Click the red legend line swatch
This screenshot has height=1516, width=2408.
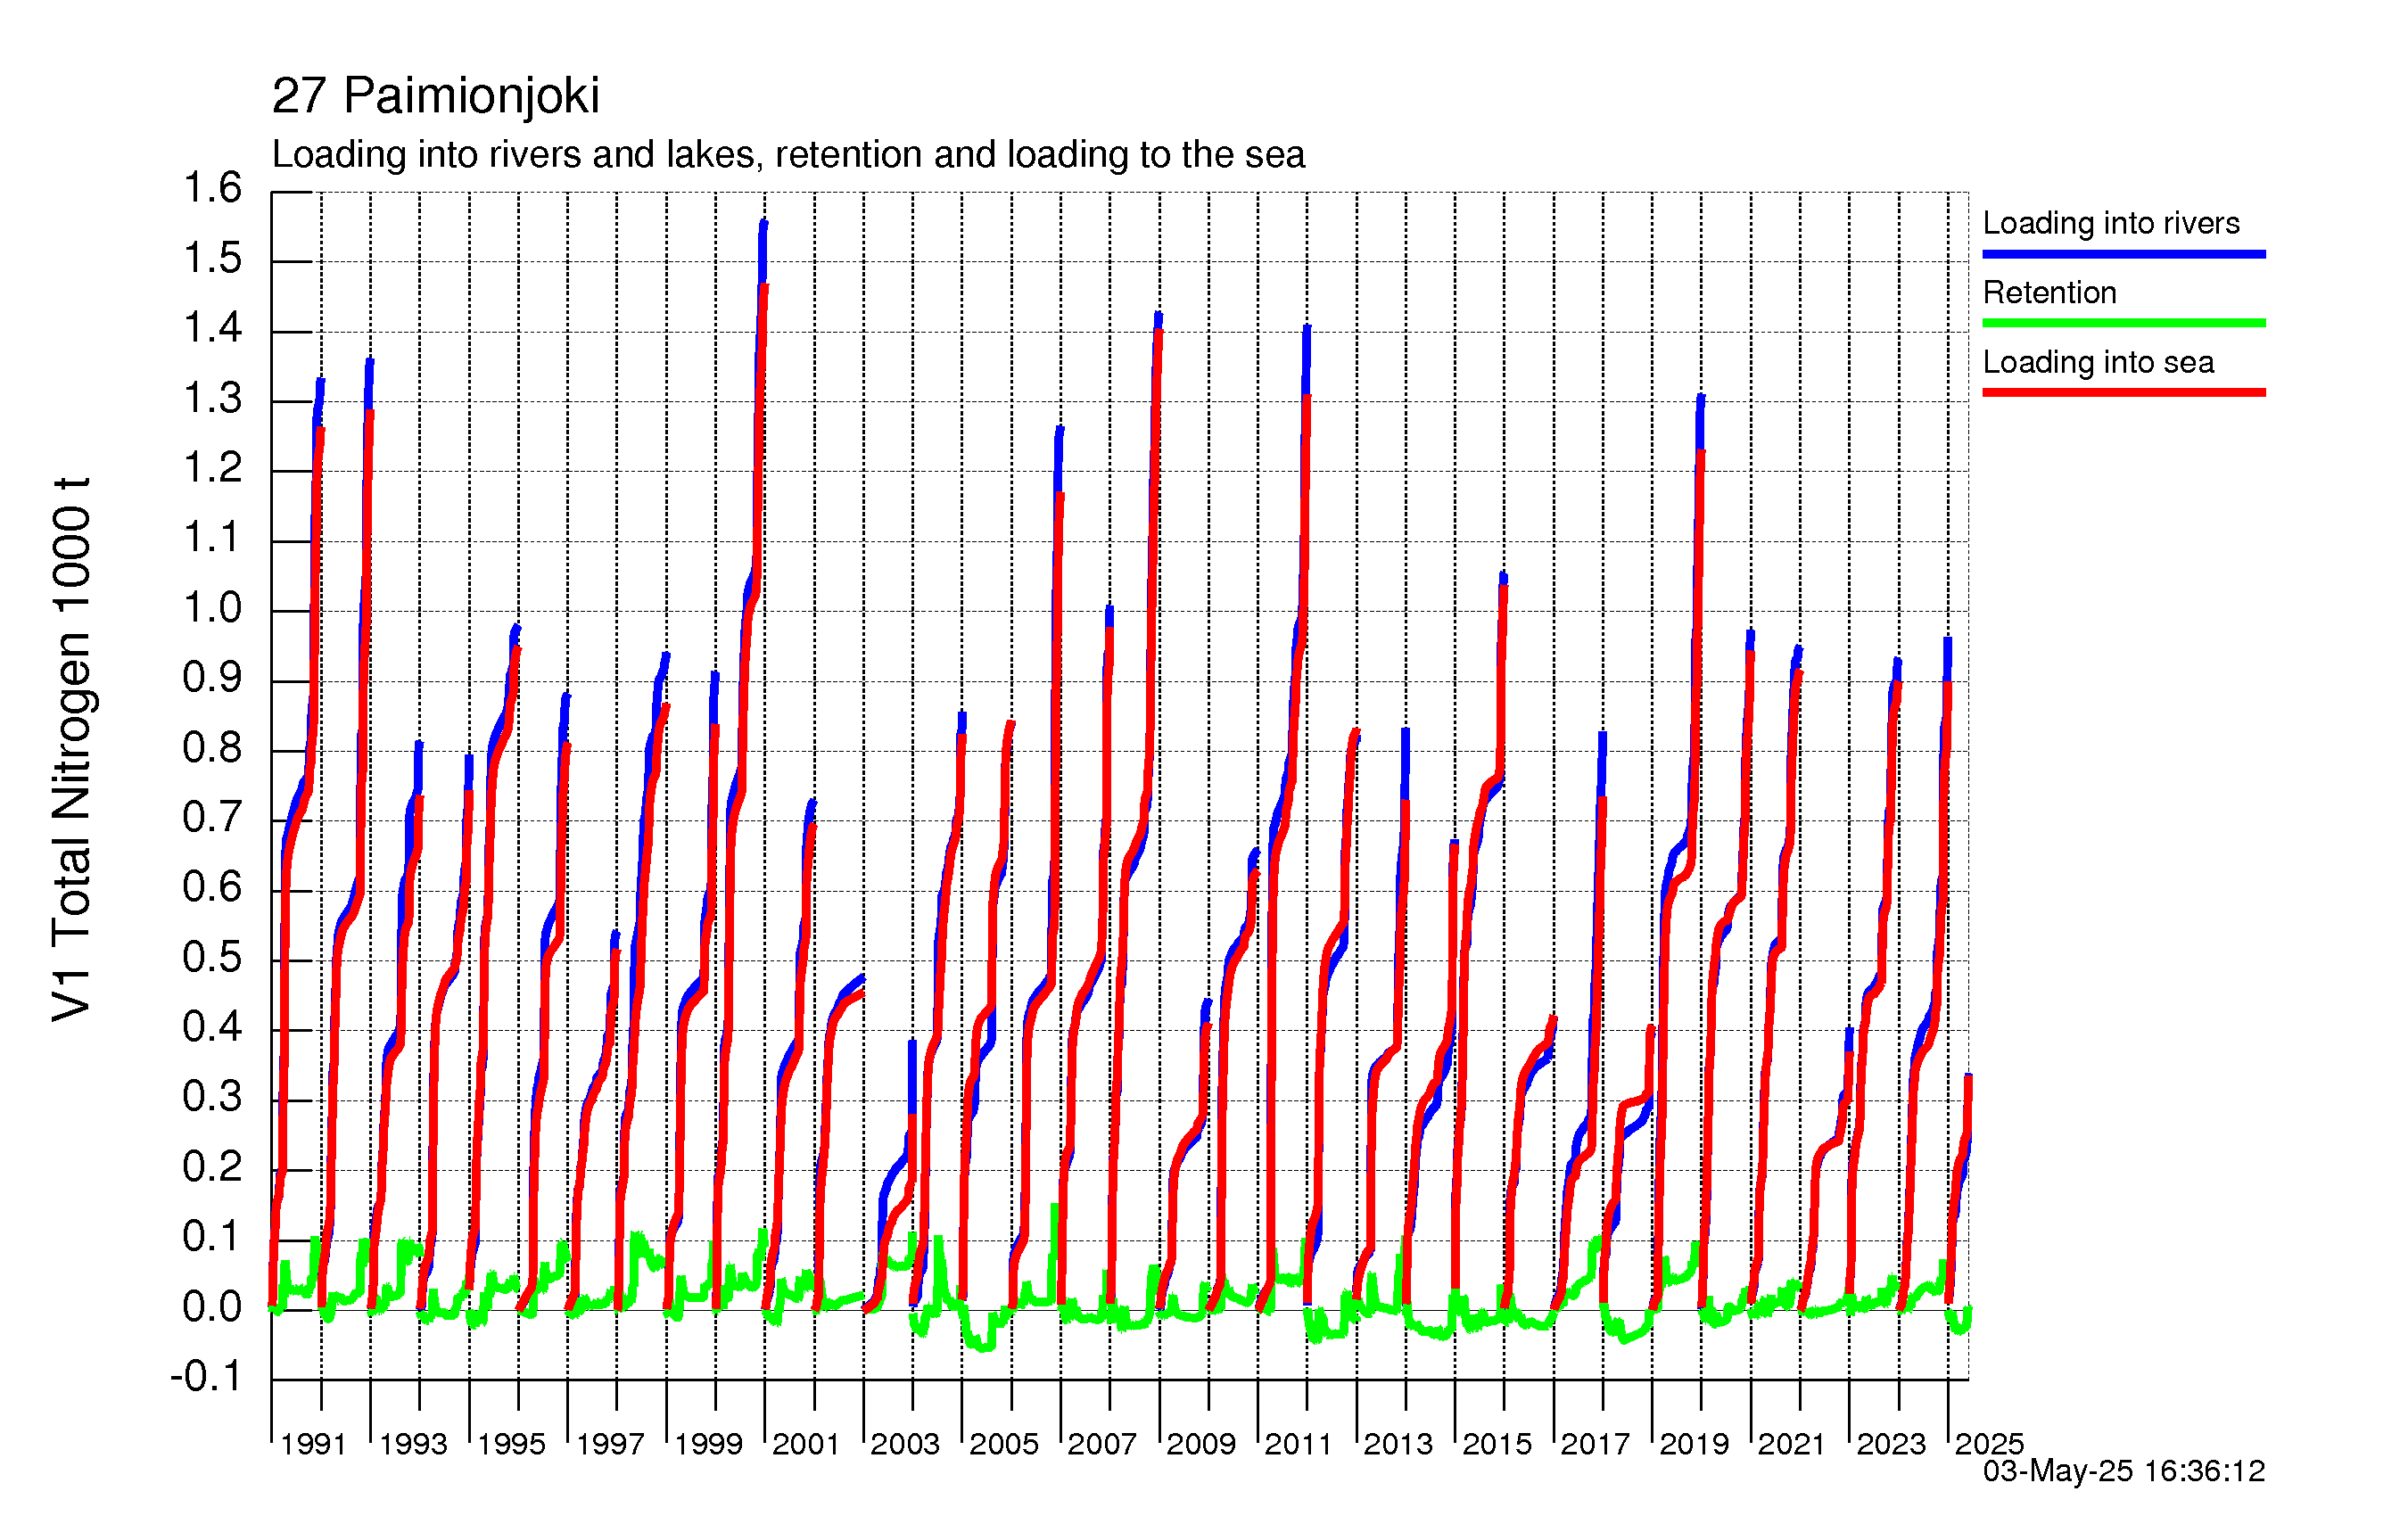[x=2124, y=392]
